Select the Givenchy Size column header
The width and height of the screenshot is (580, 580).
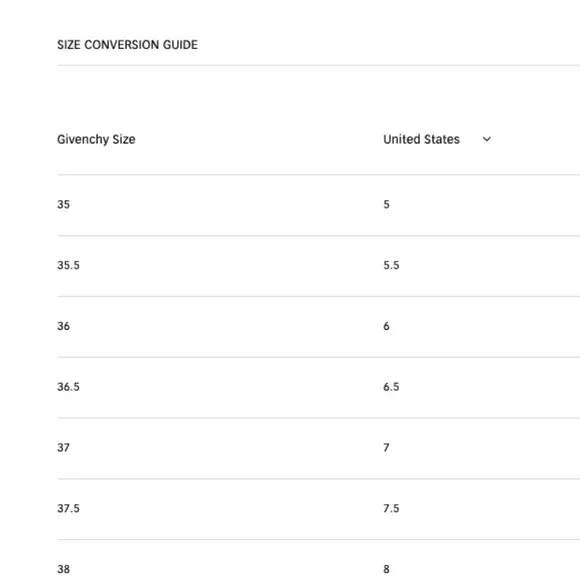(x=96, y=139)
